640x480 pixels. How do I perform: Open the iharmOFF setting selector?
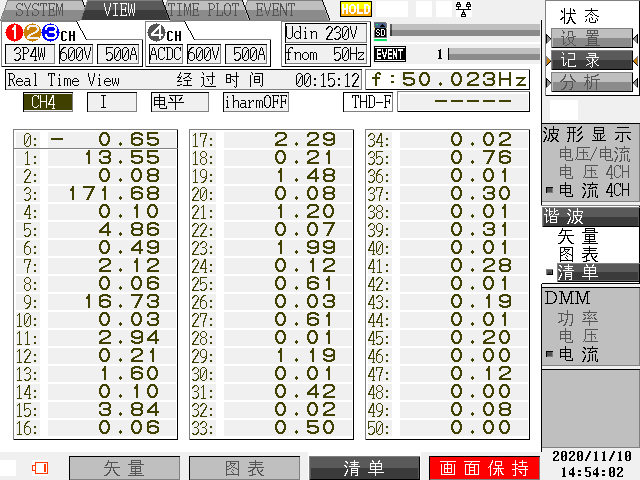(x=255, y=101)
